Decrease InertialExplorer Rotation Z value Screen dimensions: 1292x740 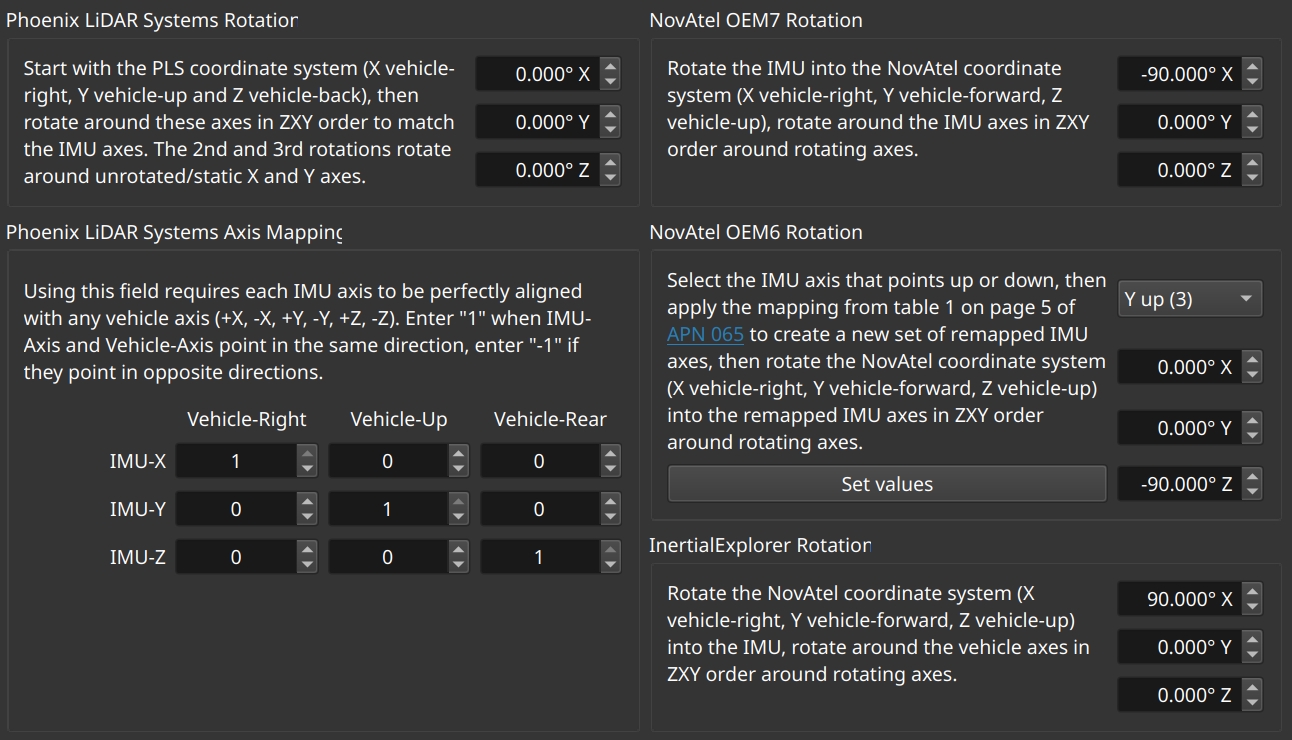[1252, 703]
